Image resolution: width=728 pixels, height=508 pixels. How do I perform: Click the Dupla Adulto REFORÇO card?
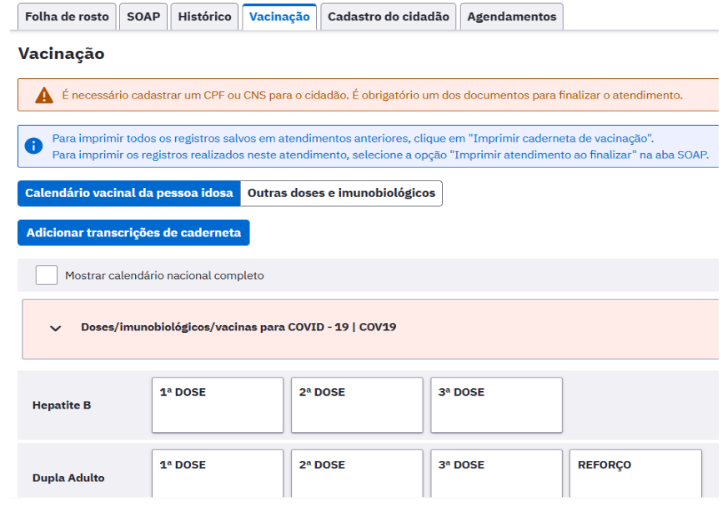[636, 474]
